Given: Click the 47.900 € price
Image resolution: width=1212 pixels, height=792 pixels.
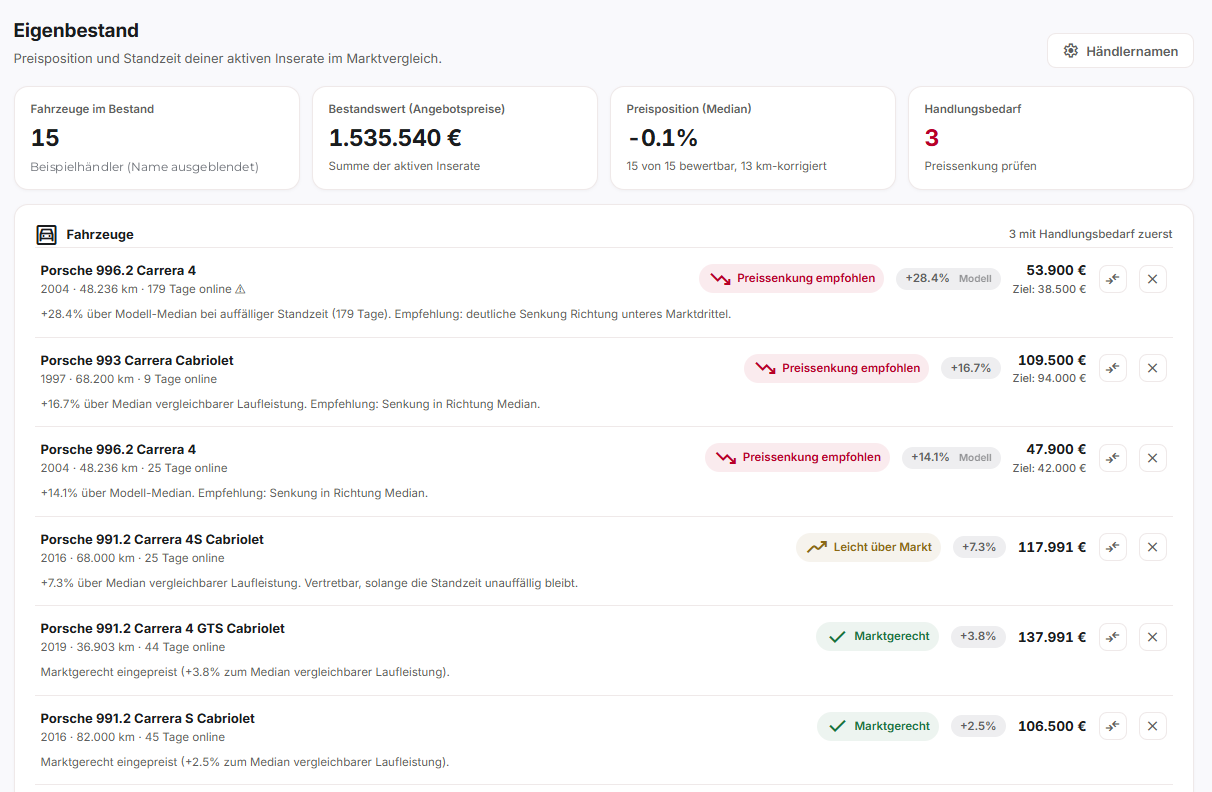Looking at the screenshot, I should pos(1056,449).
